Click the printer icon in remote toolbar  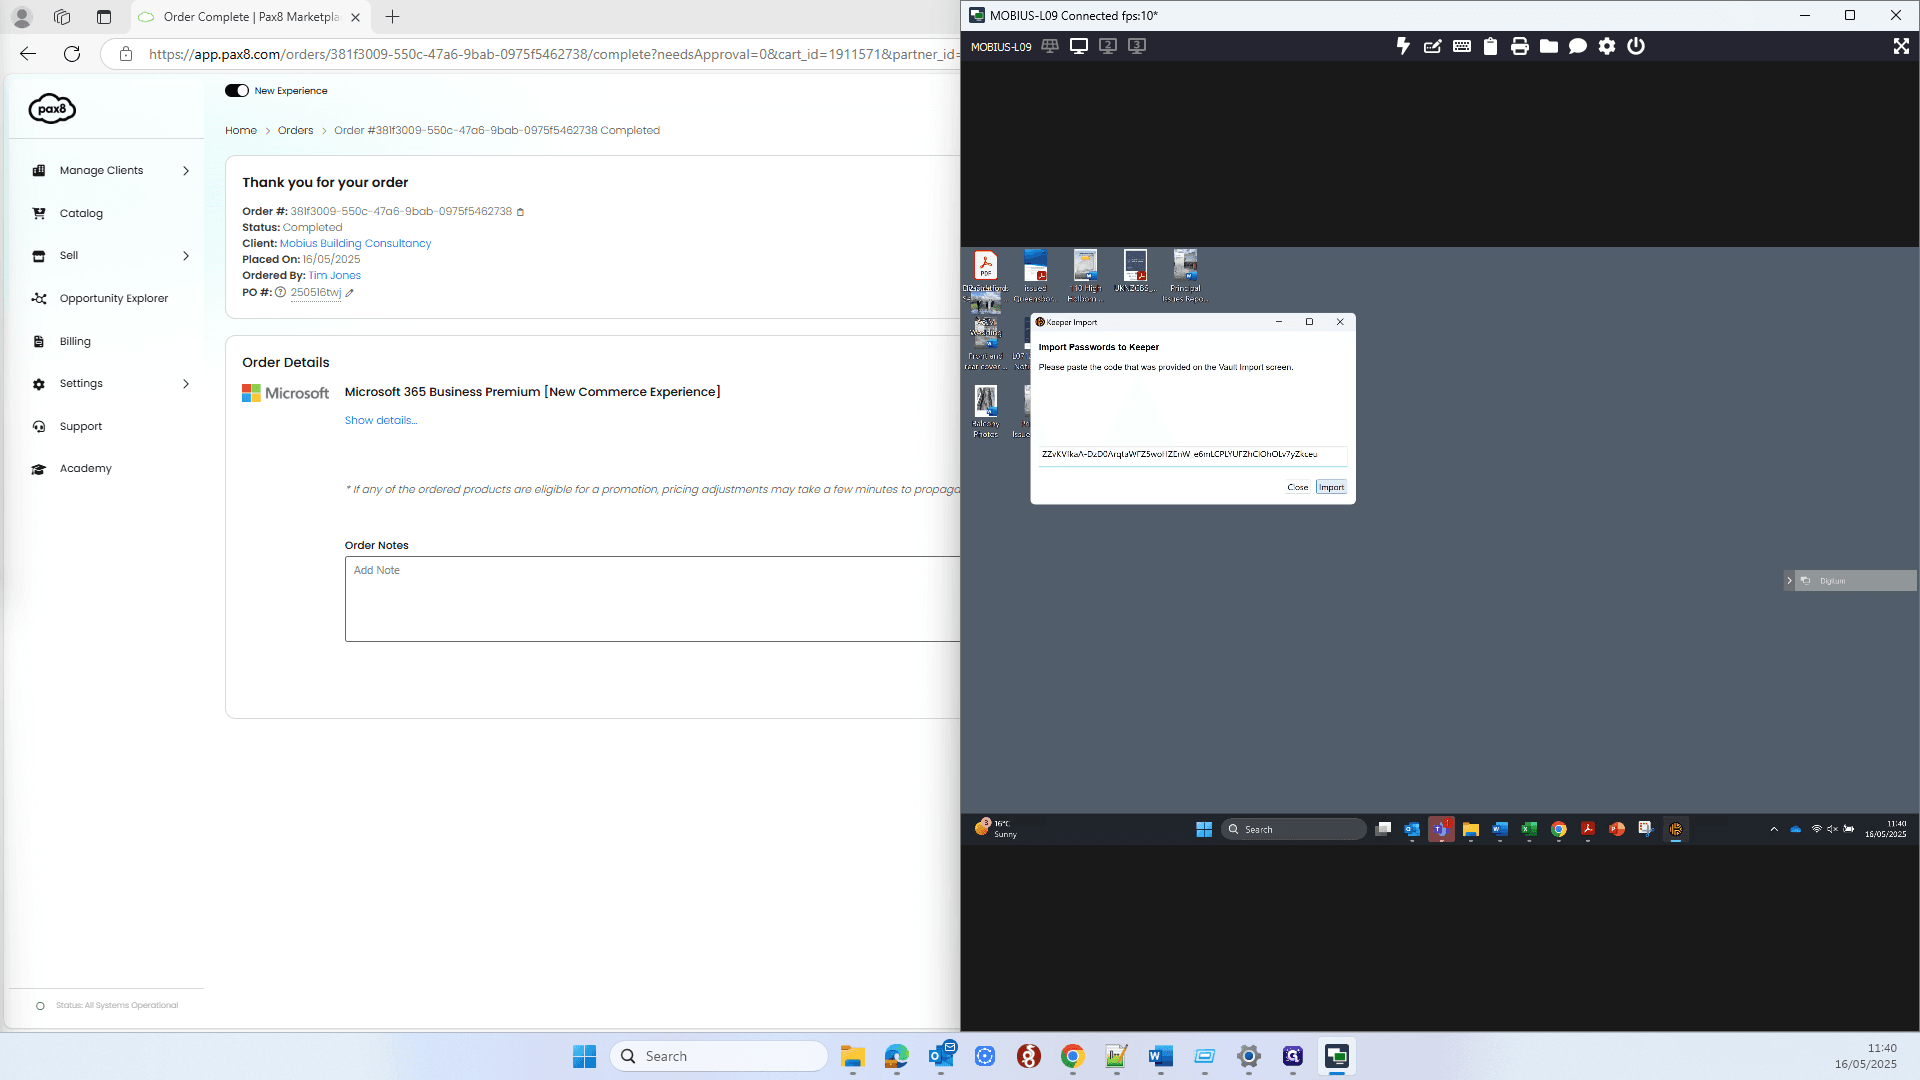(1519, 46)
